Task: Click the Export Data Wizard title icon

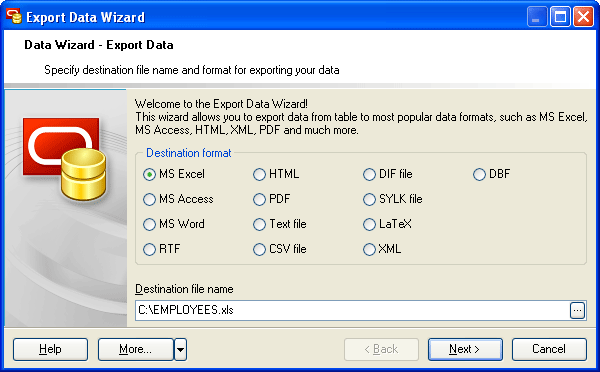Action: point(13,16)
